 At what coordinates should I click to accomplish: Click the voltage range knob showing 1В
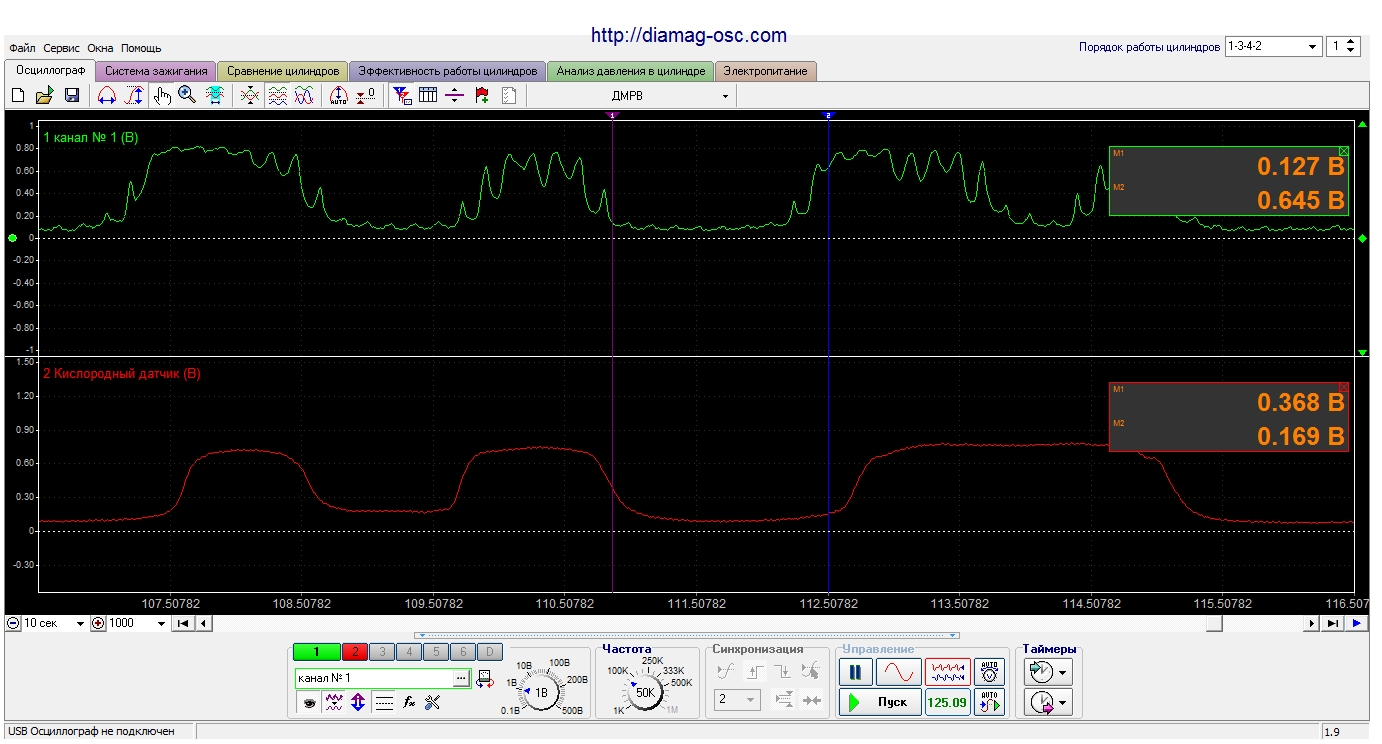[541, 692]
